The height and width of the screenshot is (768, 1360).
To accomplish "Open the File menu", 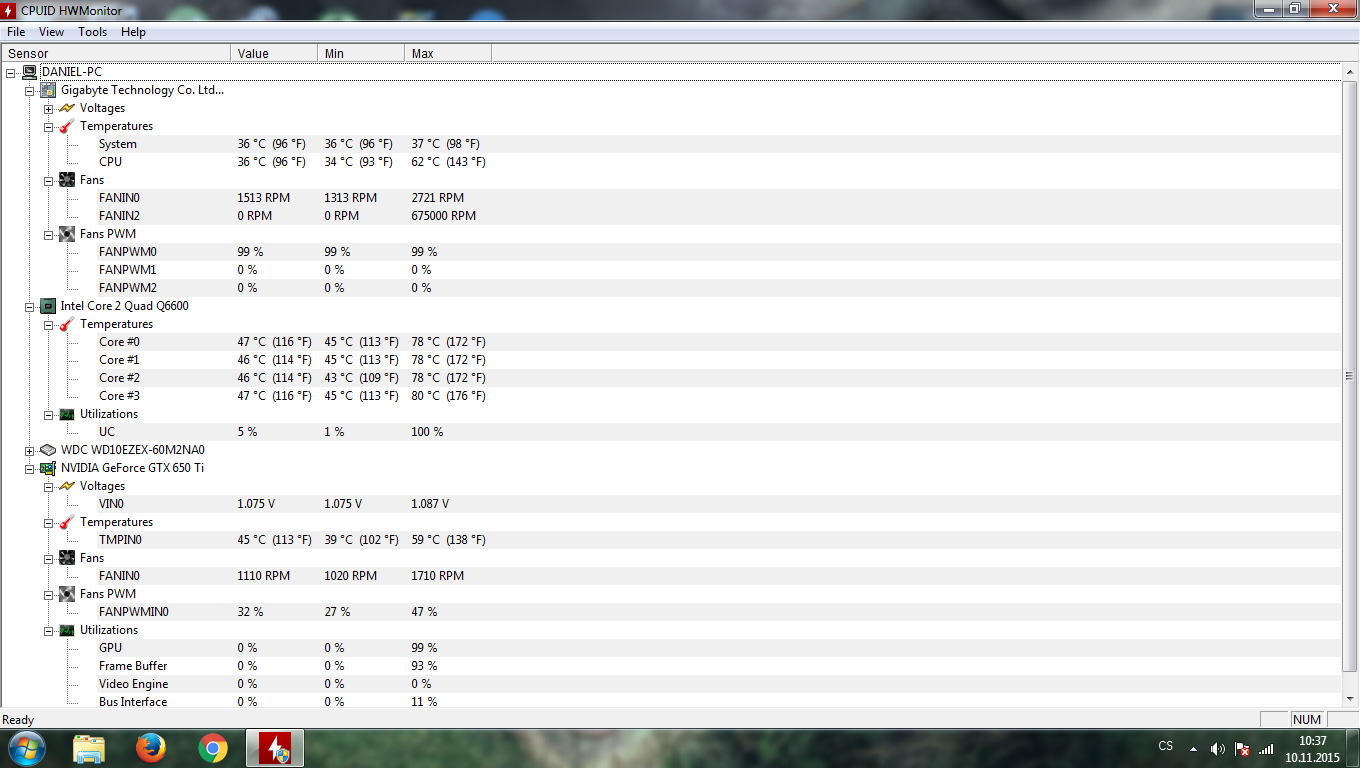I will click(x=16, y=32).
